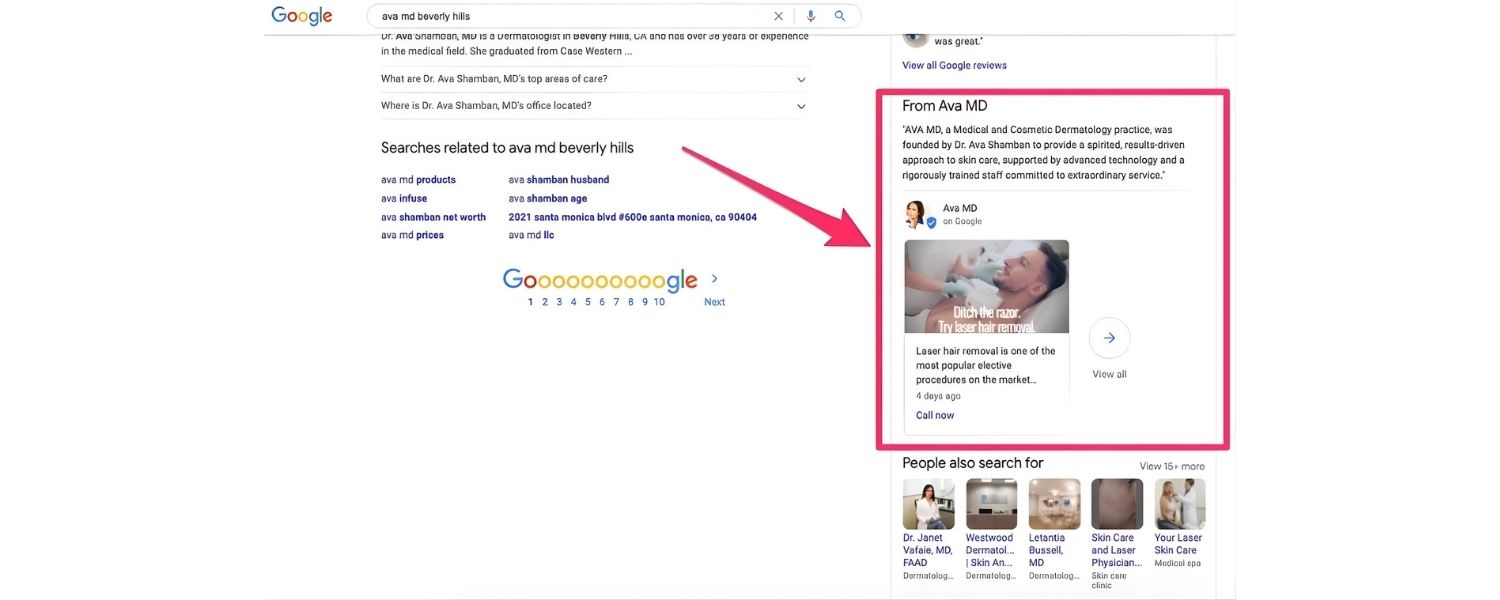Screen dimensions: 1500x600
Task: Start voice search with microphone icon
Action: pyautogui.click(x=810, y=16)
